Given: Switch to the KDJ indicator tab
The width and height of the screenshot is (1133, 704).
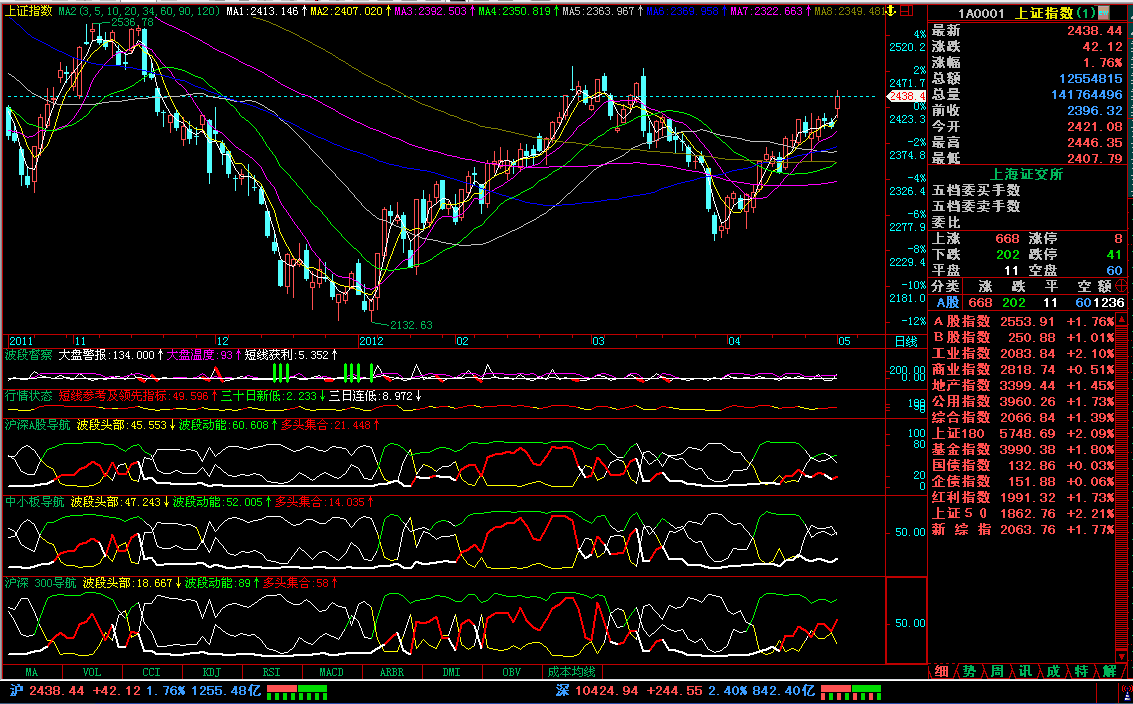Looking at the screenshot, I should [212, 672].
